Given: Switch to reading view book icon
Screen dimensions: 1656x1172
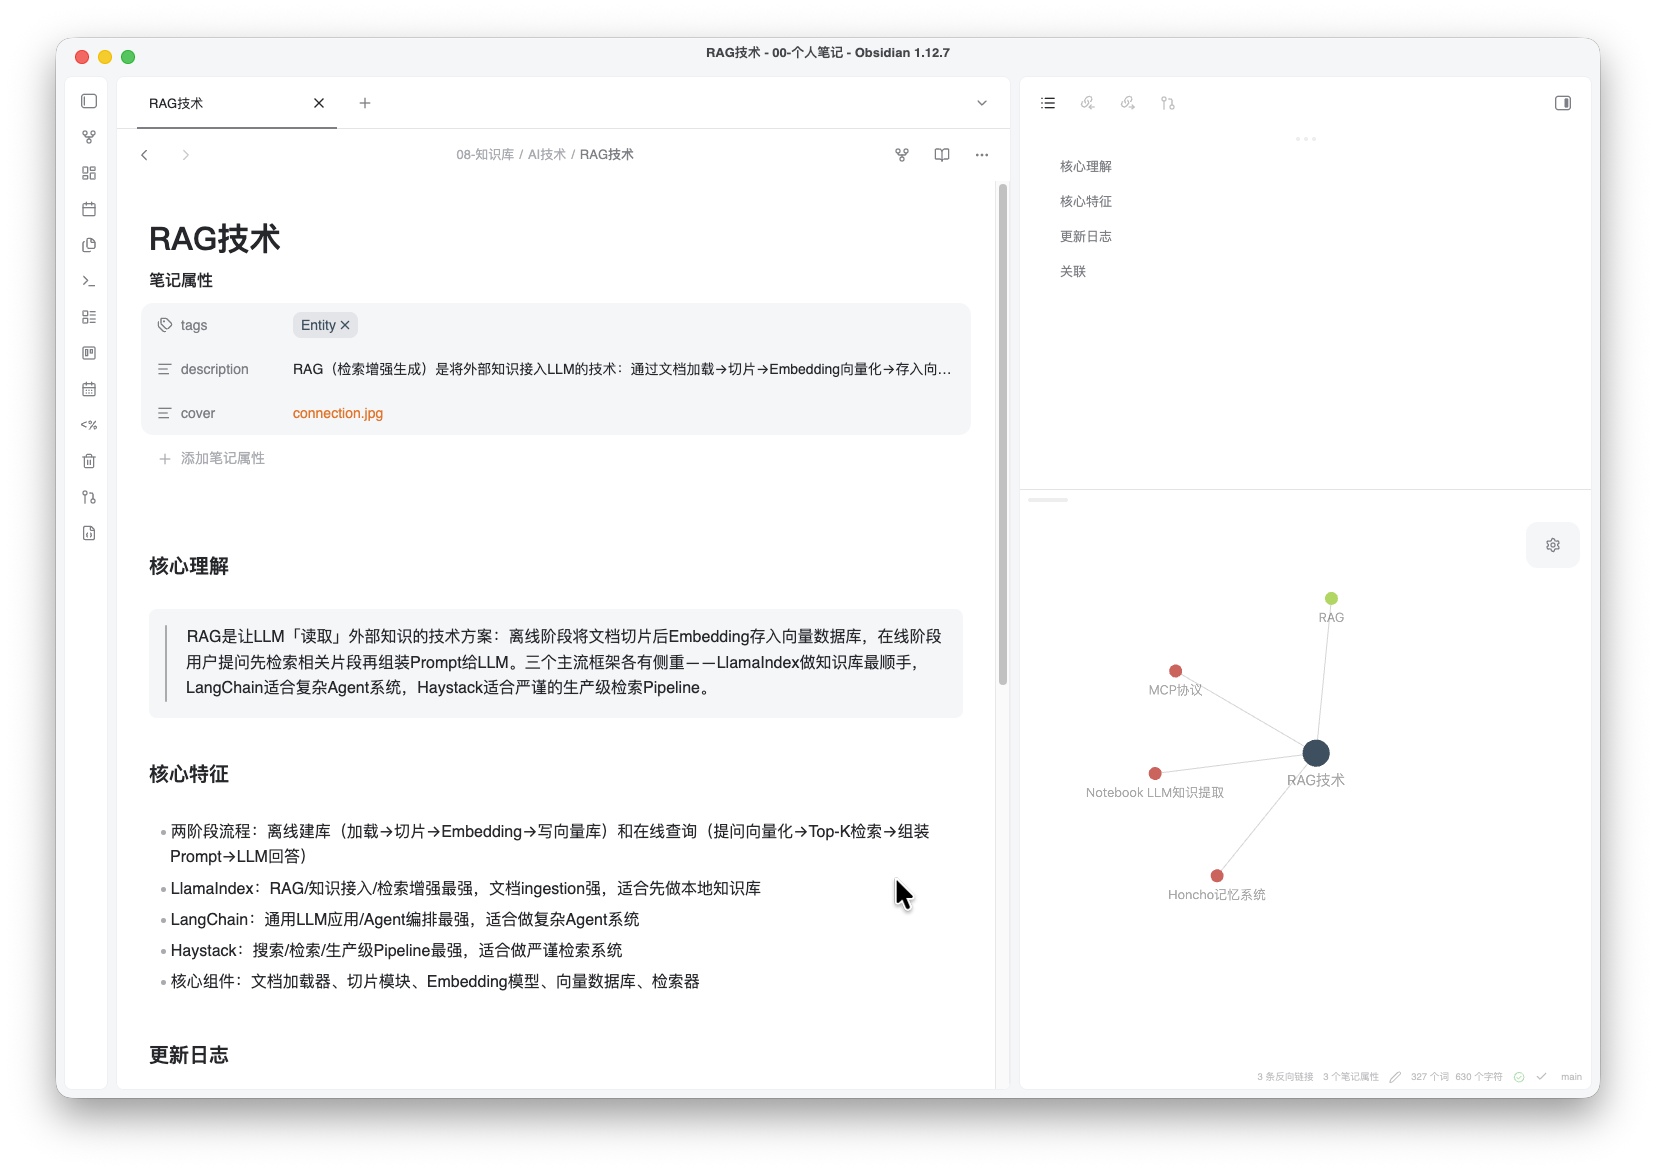Looking at the screenshot, I should 942,155.
